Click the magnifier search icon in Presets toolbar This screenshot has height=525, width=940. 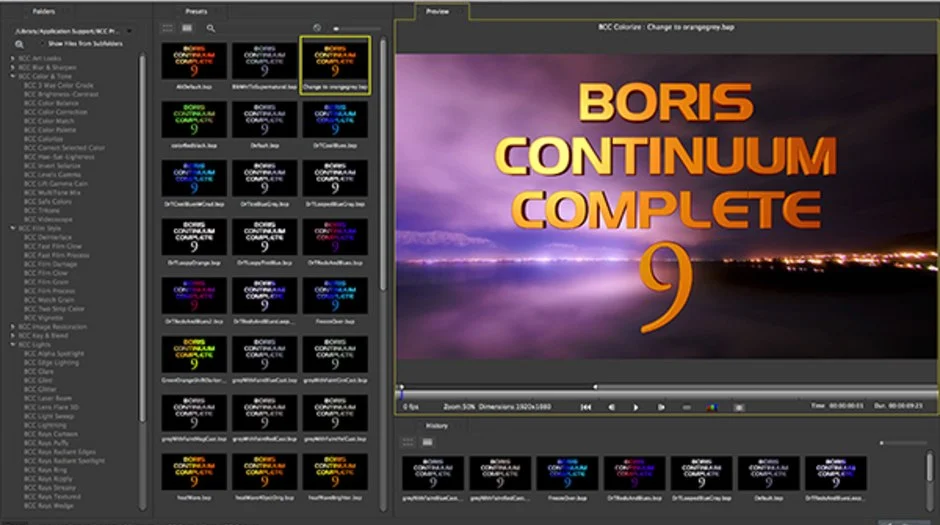click(210, 28)
